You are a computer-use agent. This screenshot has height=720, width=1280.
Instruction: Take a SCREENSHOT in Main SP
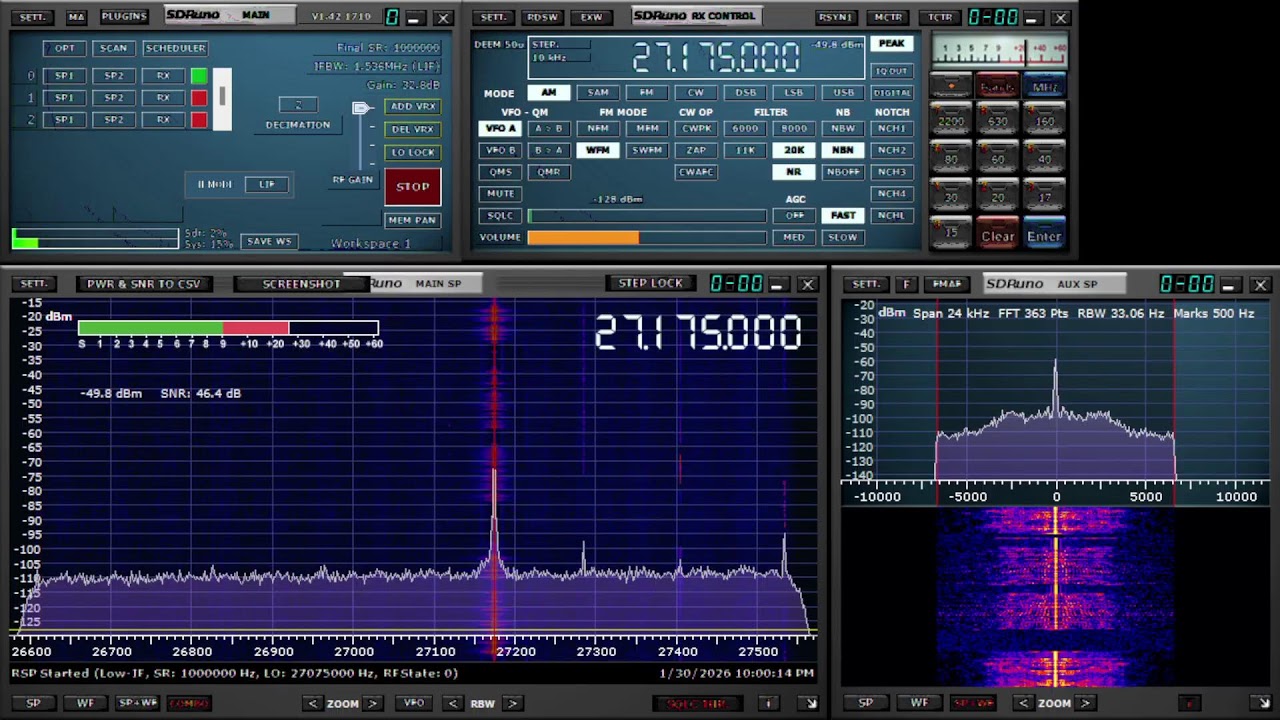pos(301,284)
